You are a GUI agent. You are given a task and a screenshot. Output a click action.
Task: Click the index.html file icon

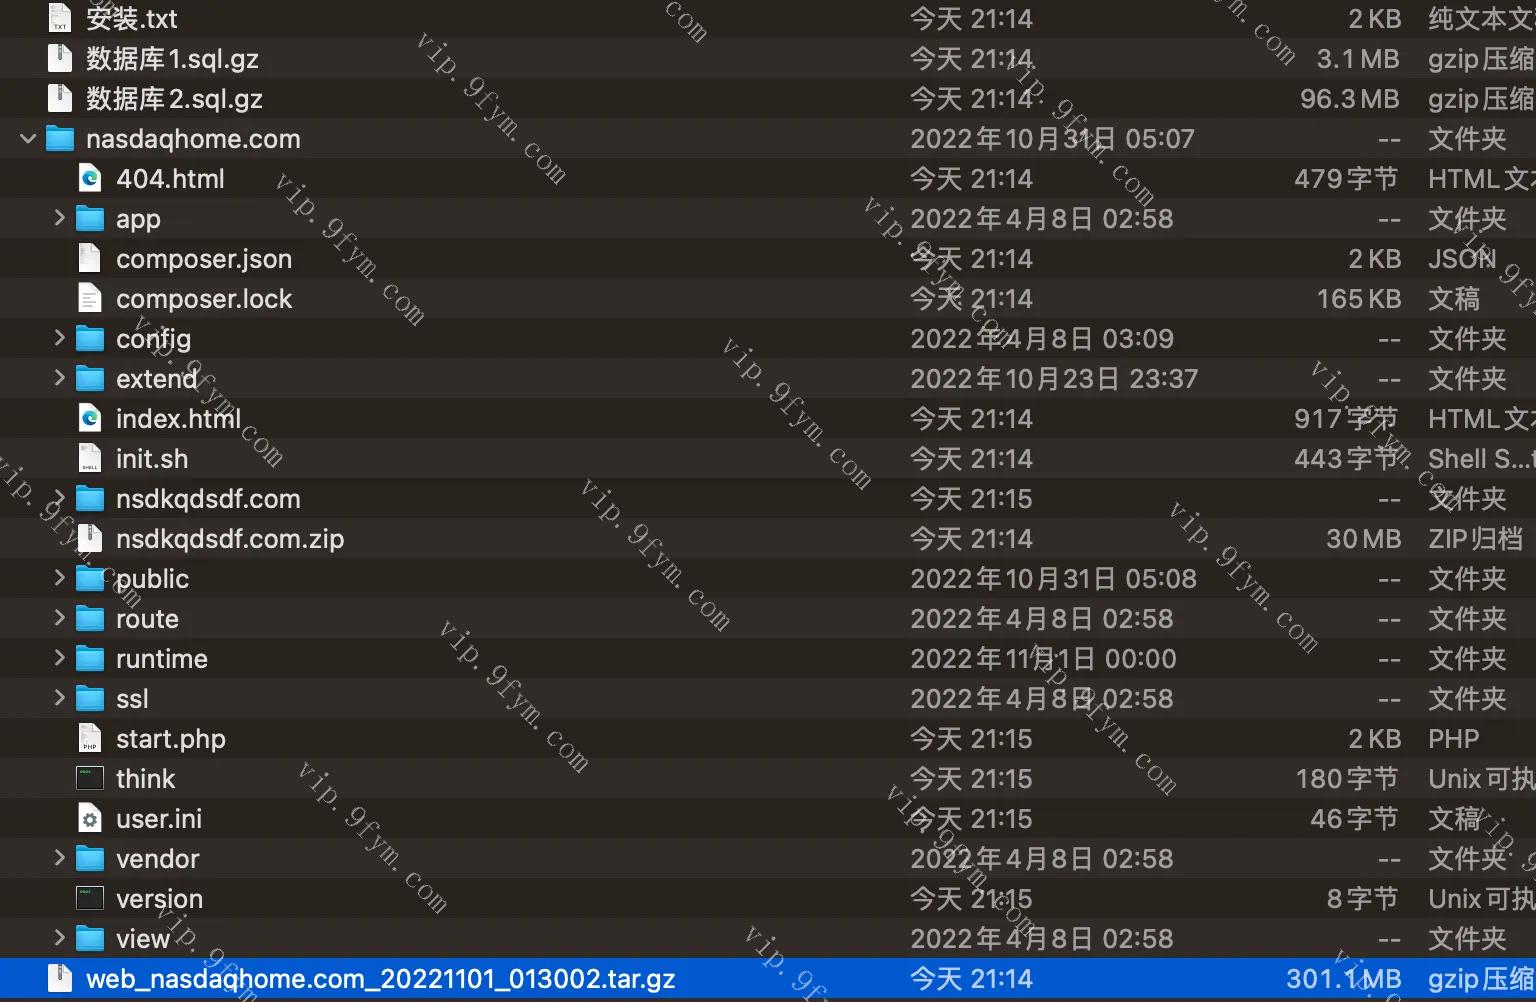pyautogui.click(x=90, y=419)
